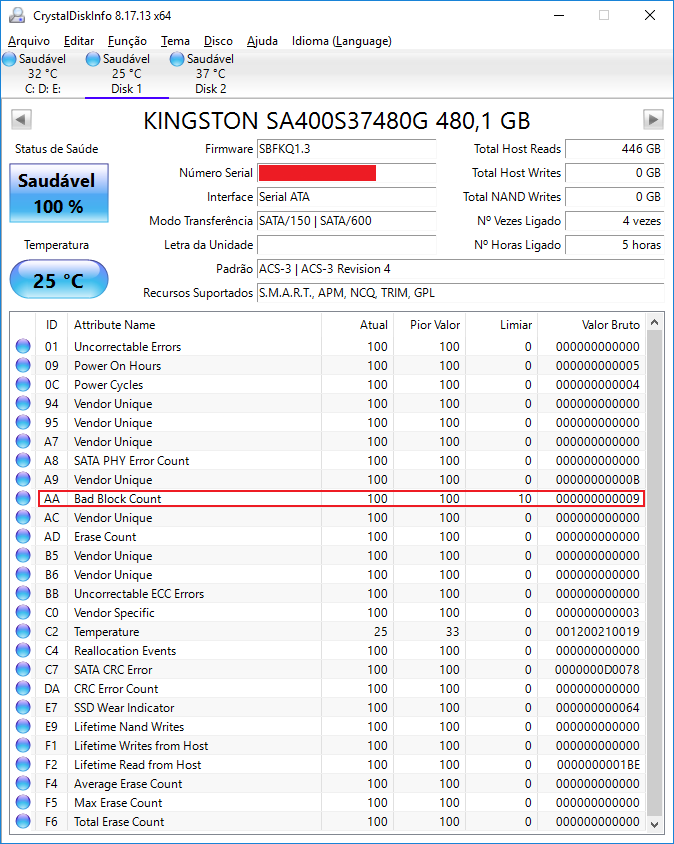
Task: Open the Arquivo menu
Action: tap(29, 41)
